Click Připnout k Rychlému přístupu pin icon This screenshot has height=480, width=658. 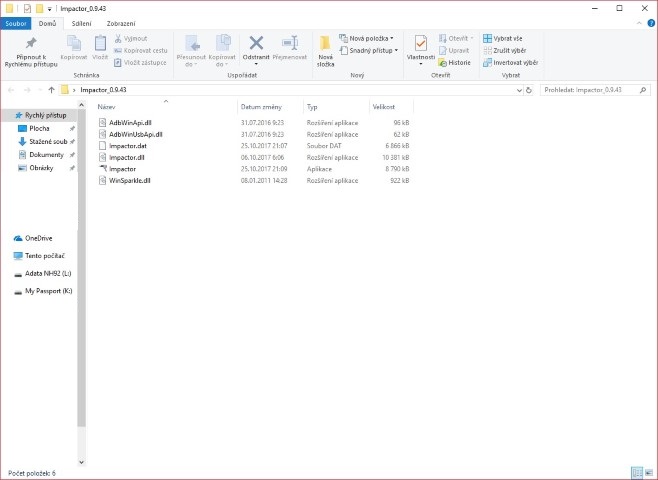click(31, 43)
